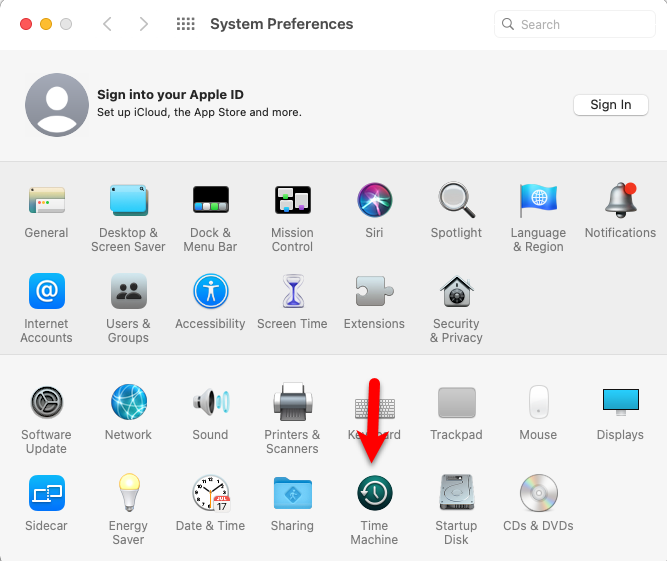The width and height of the screenshot is (667, 561).
Task: Open Mission Control settings
Action: tap(292, 201)
